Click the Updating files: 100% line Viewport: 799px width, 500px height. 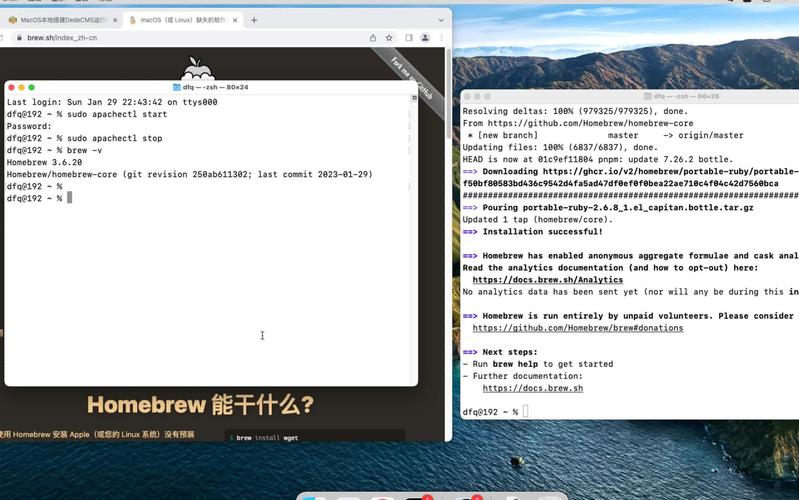coord(560,147)
